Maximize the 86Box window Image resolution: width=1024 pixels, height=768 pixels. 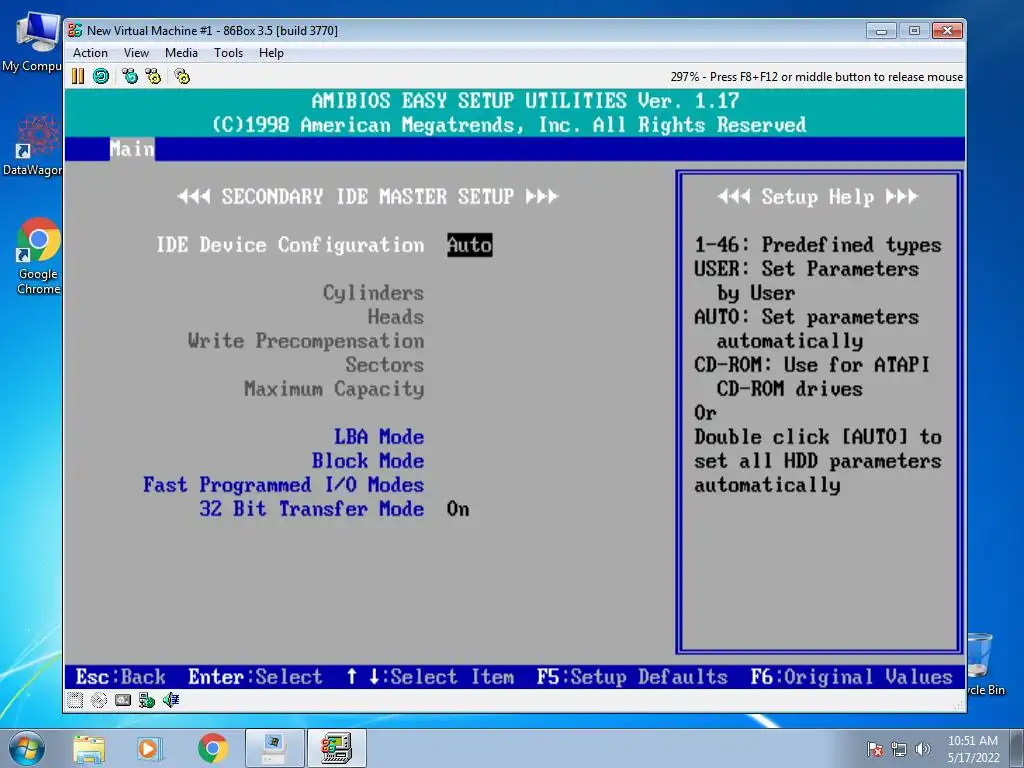click(914, 30)
